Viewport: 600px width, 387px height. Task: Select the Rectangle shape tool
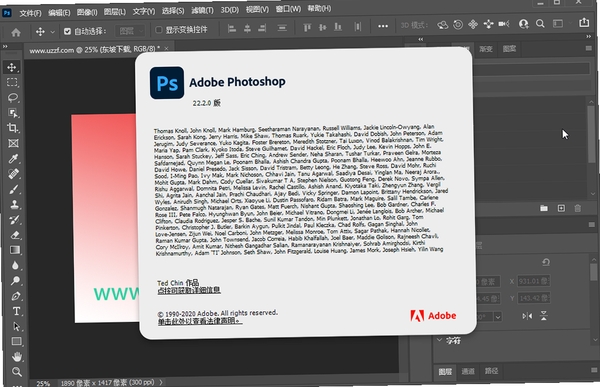[x=16, y=341]
